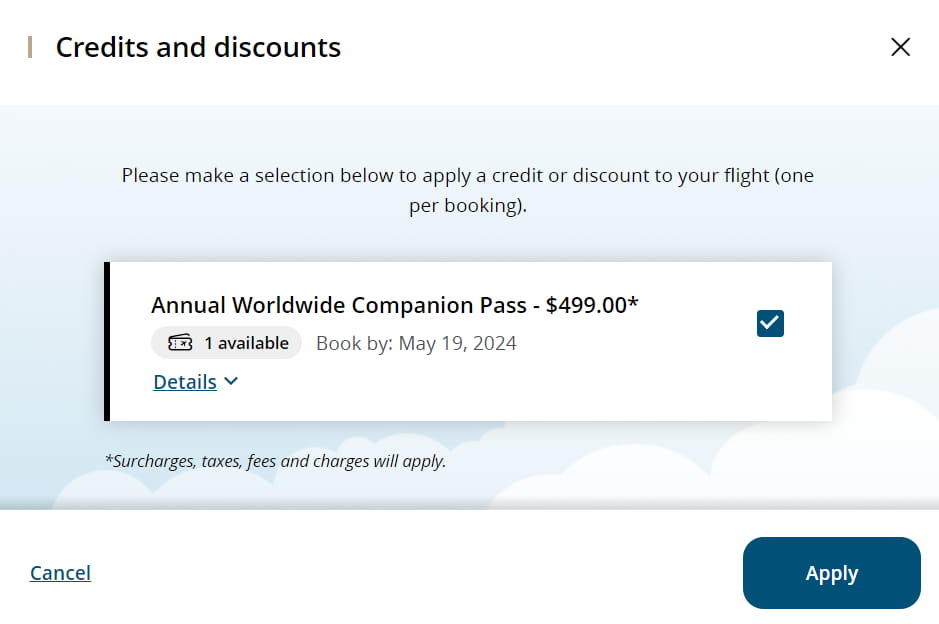Click the ticket icon beside 1 available
939x624 pixels.
click(x=180, y=343)
